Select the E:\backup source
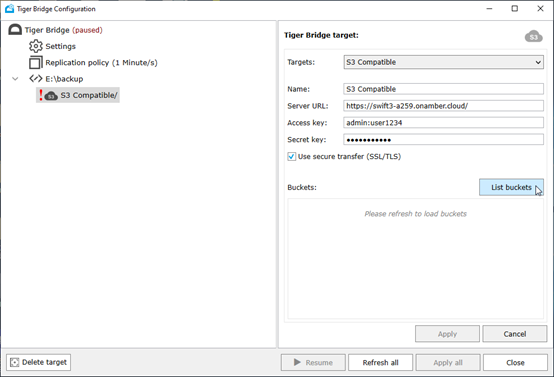 point(64,79)
